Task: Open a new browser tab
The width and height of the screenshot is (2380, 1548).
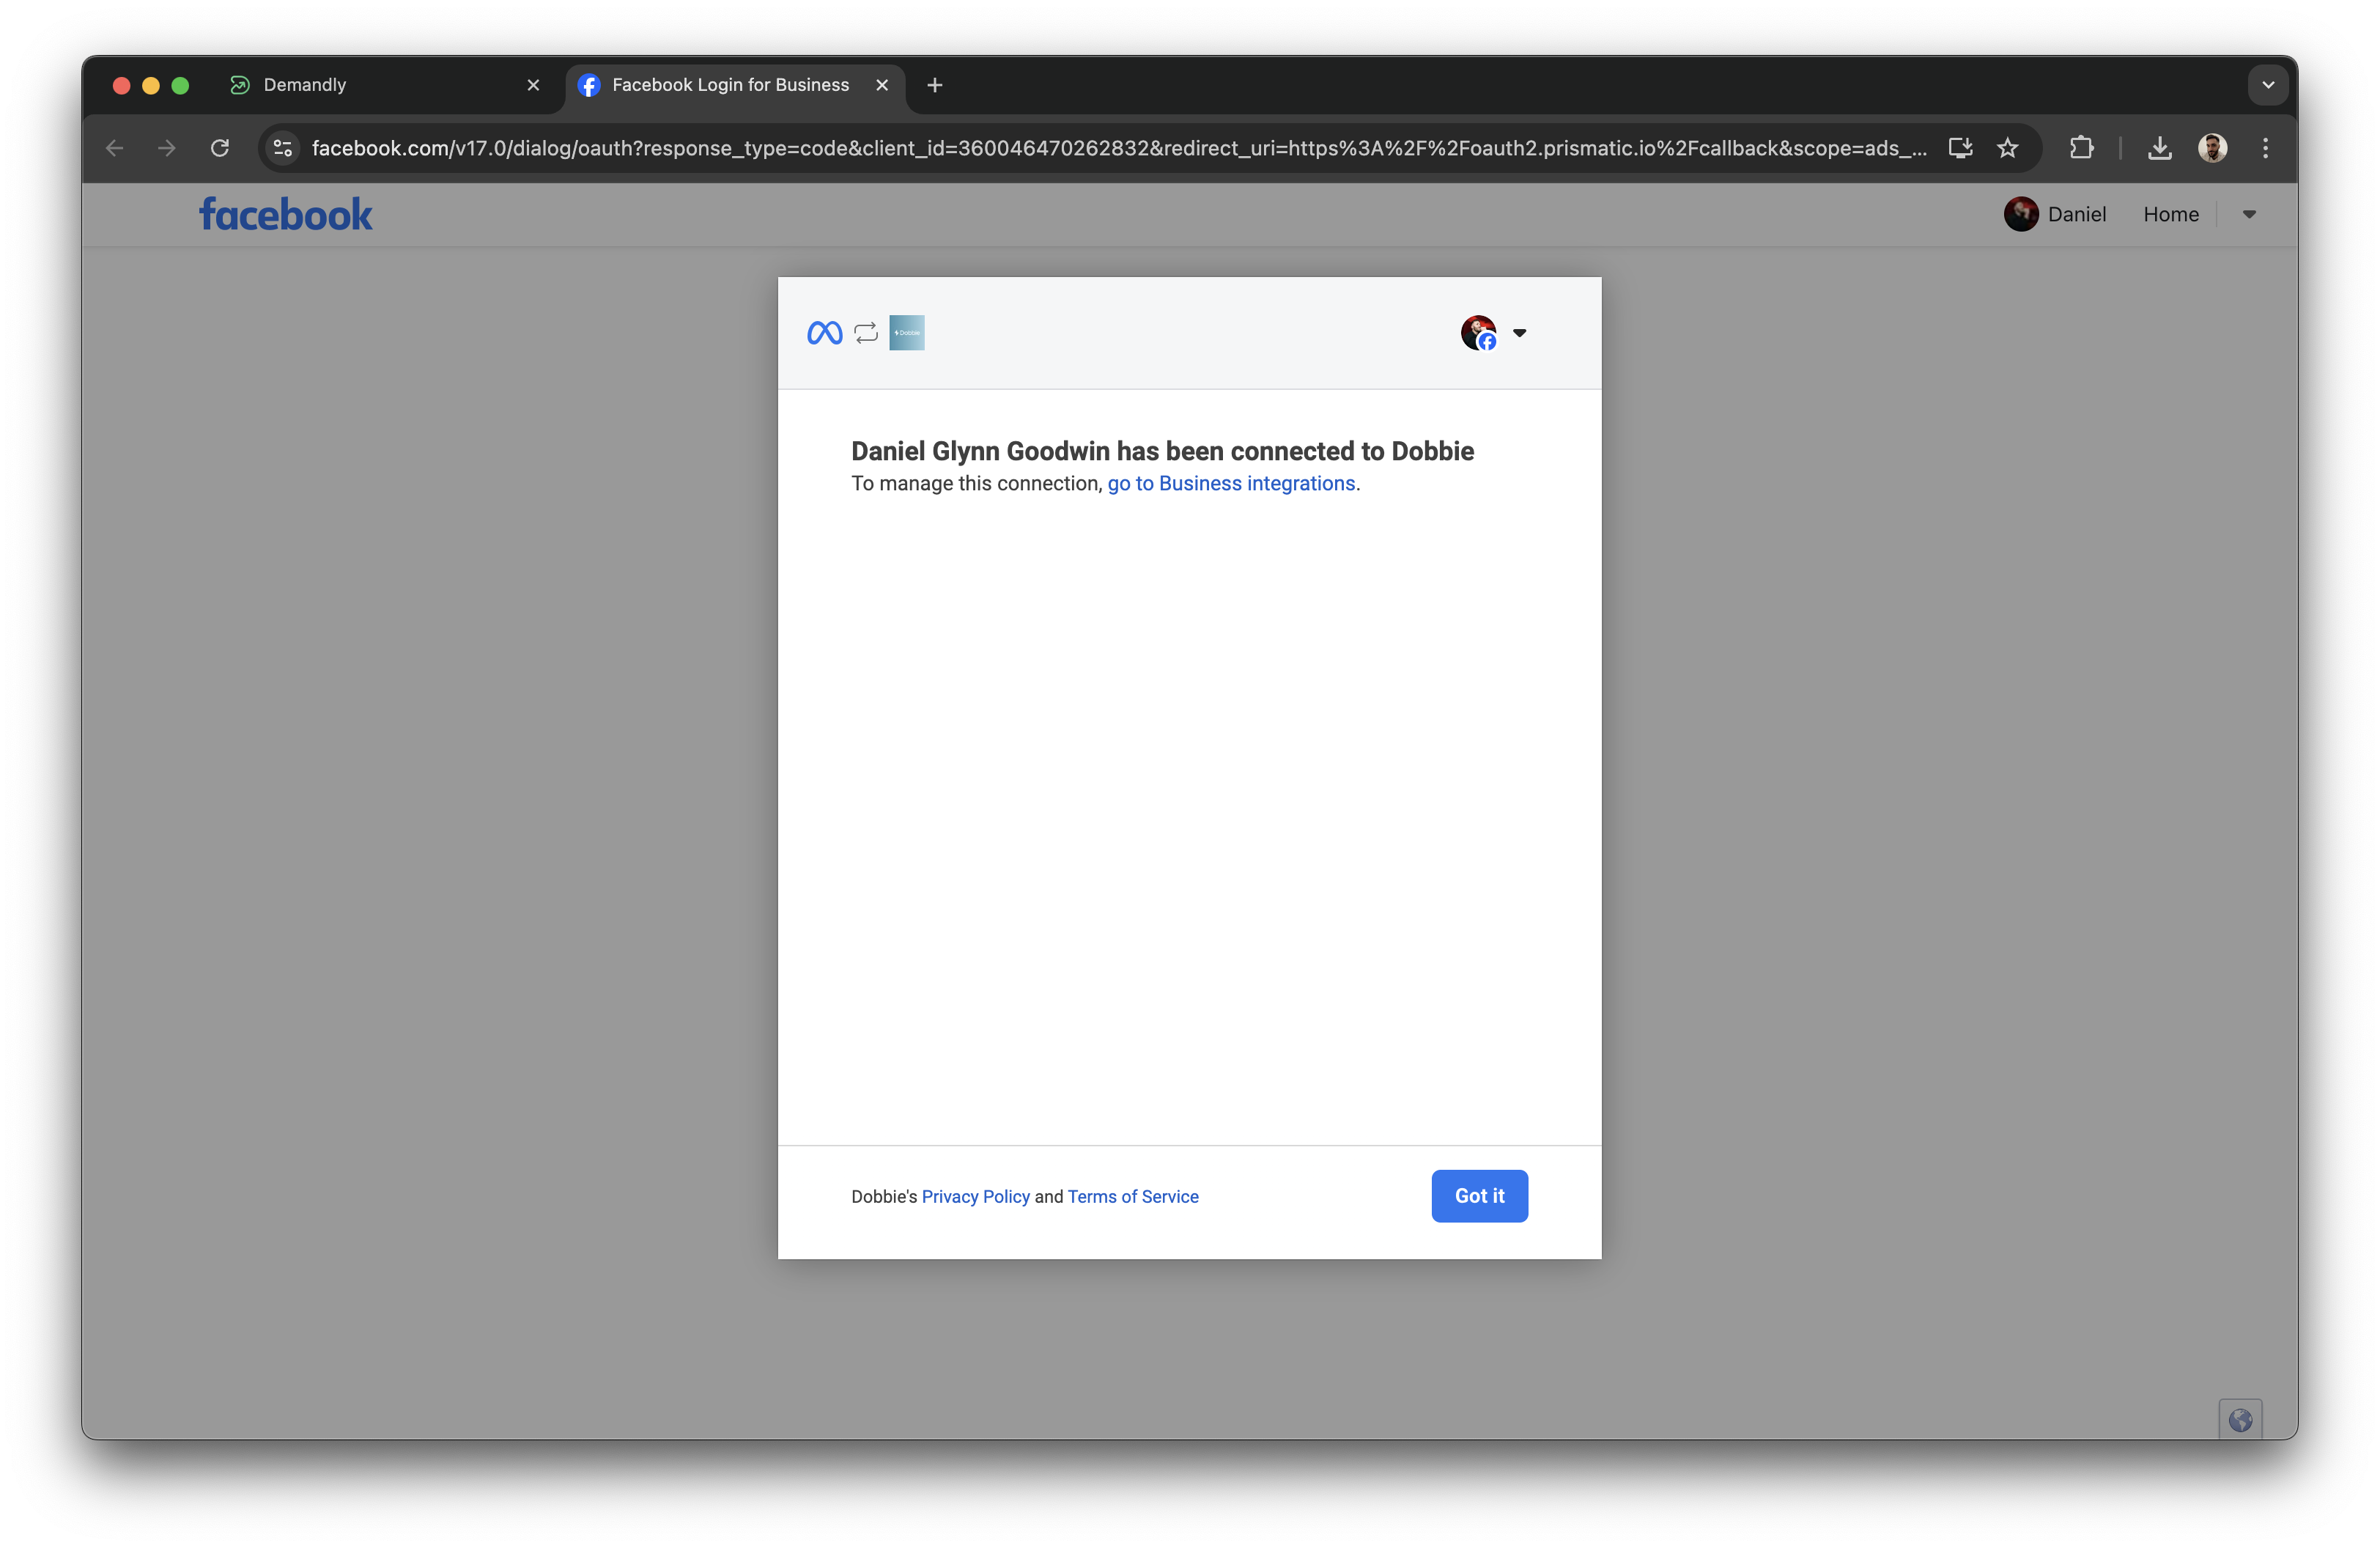Action: (x=934, y=85)
